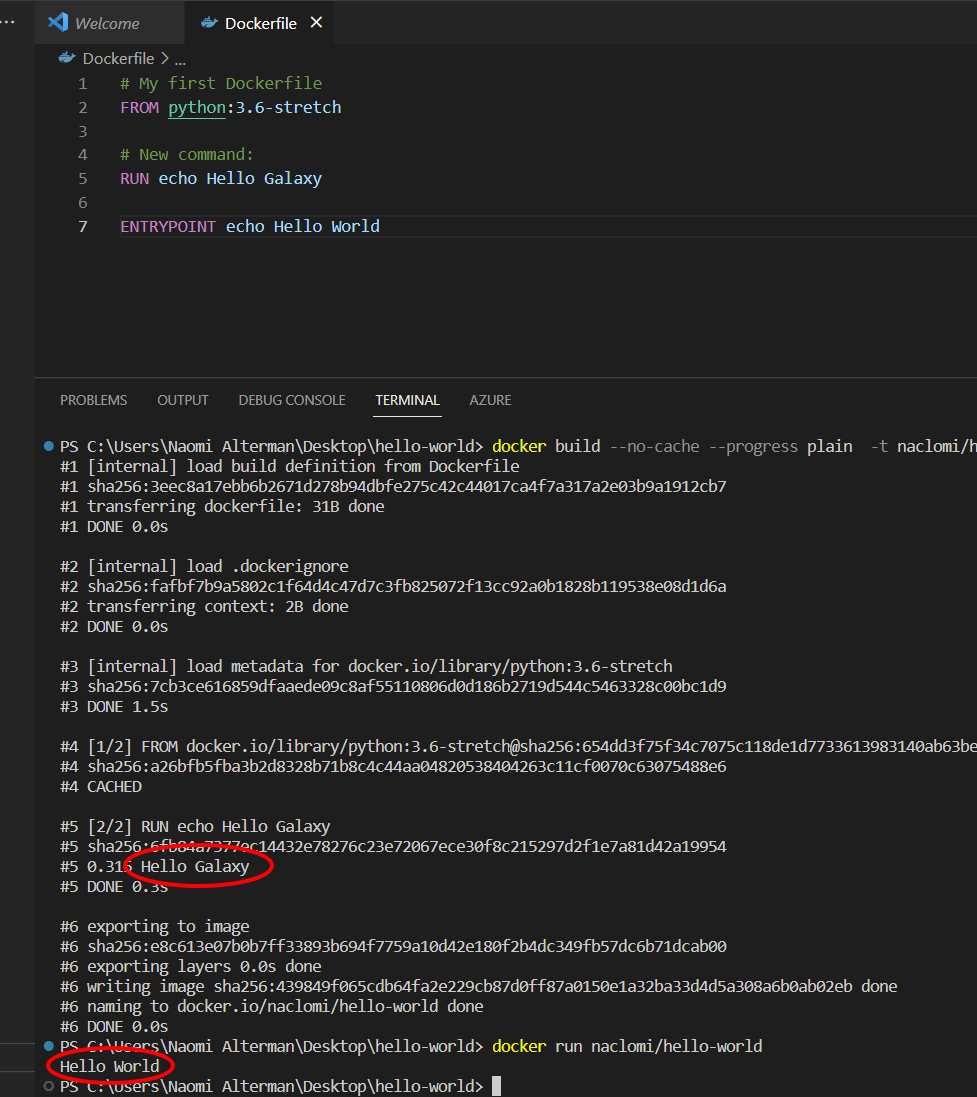Switch to the Welcome tab

(109, 22)
